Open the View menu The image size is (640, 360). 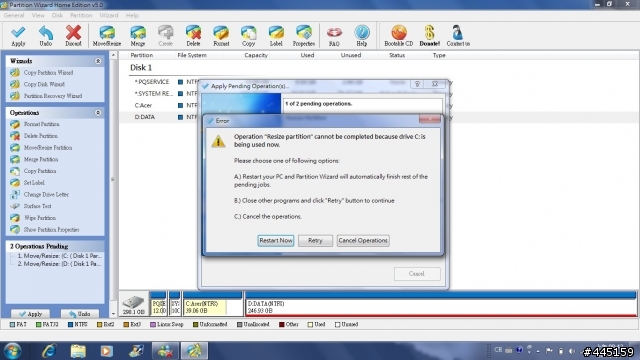click(38, 16)
